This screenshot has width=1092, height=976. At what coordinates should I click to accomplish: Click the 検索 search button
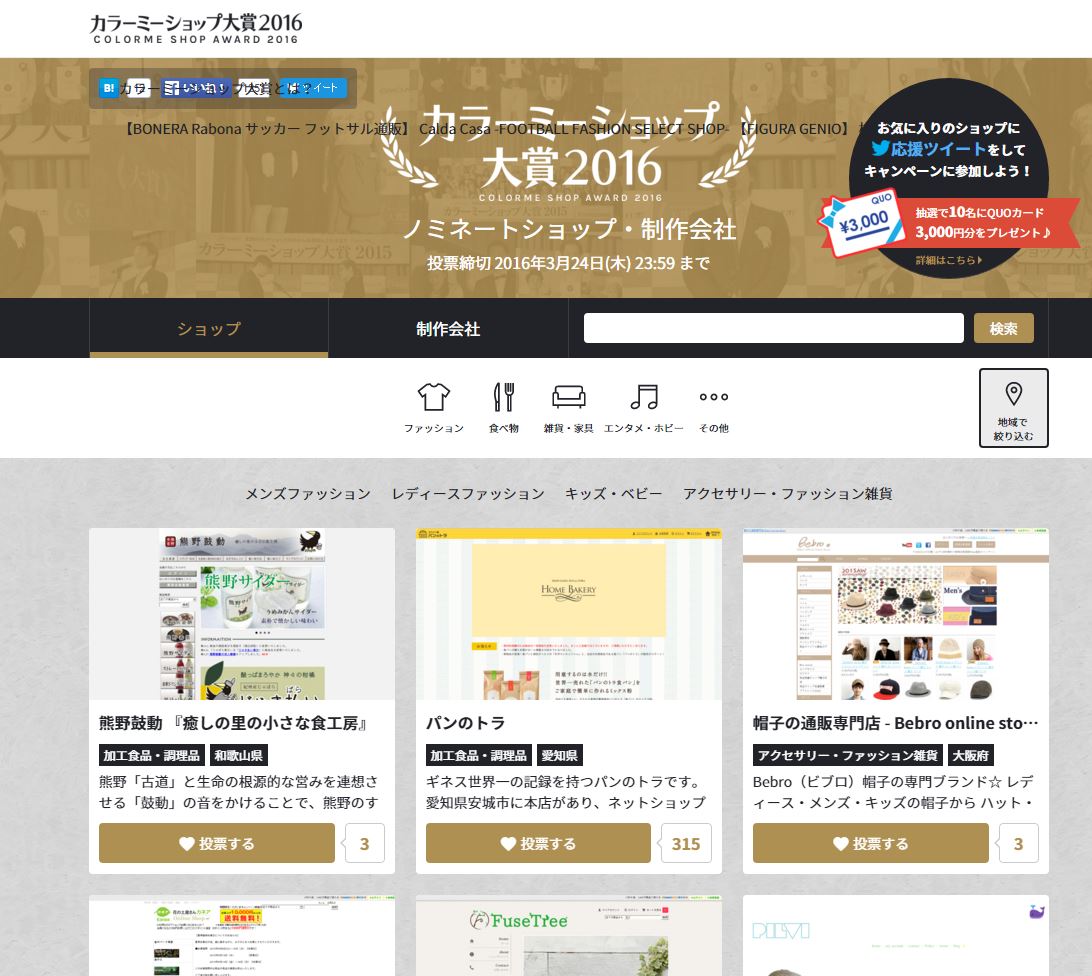tap(1004, 328)
